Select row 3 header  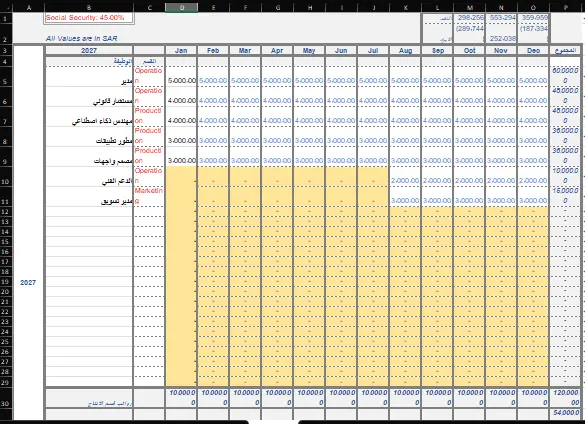pos(6,50)
